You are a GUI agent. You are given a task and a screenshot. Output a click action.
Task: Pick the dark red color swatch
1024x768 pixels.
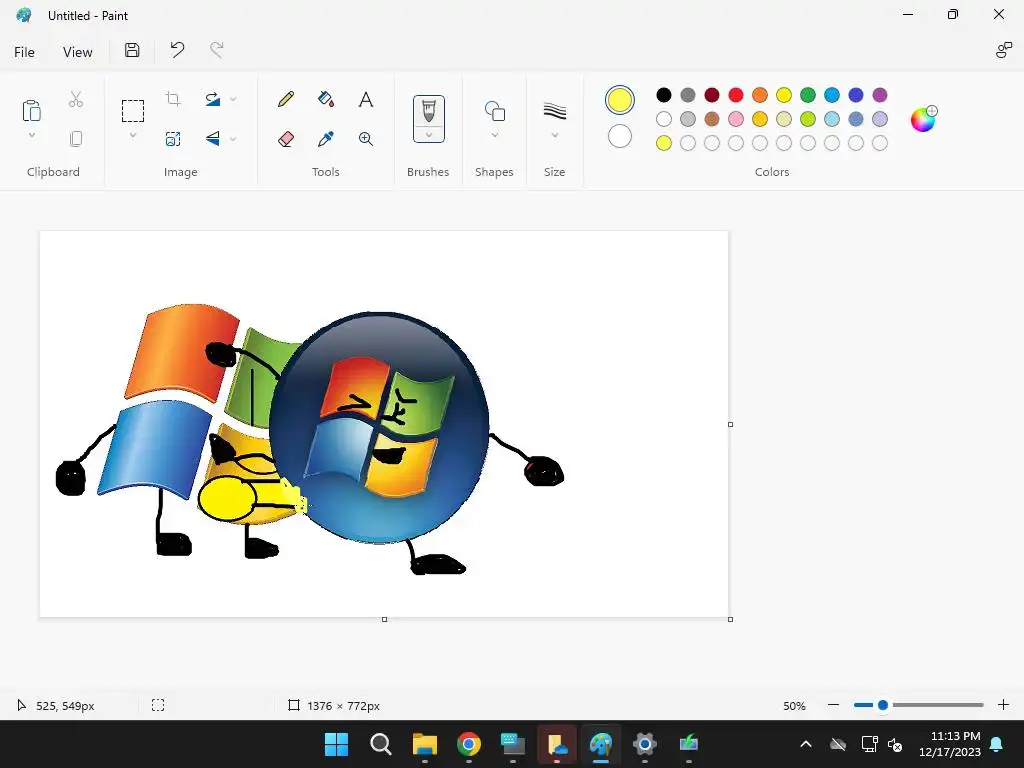click(x=712, y=95)
